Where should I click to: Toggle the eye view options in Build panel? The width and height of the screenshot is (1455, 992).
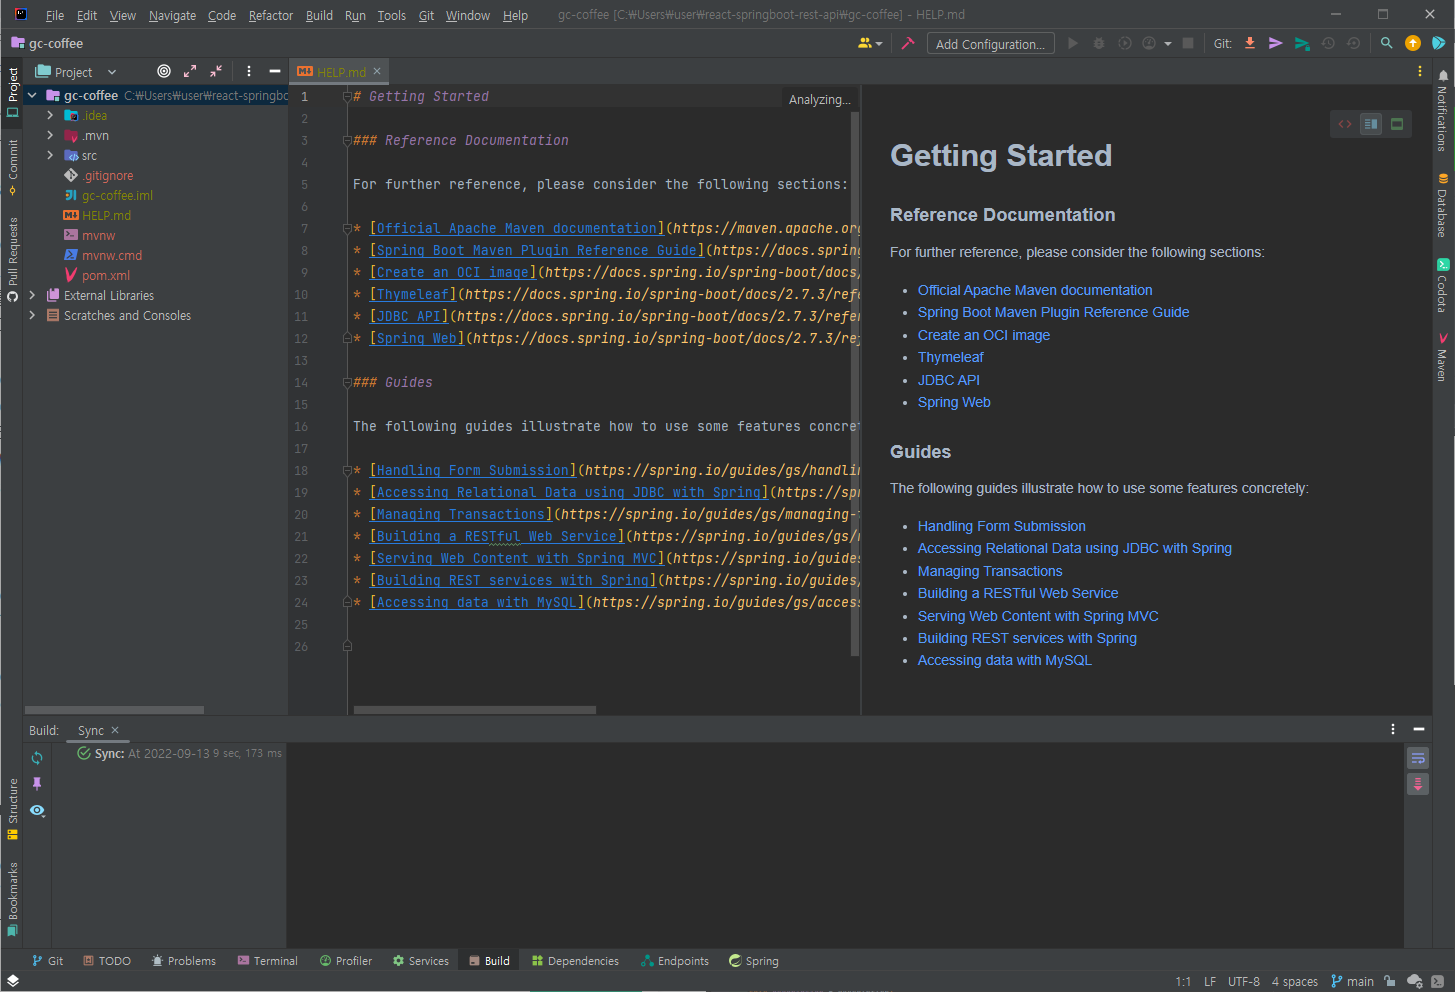coord(37,811)
